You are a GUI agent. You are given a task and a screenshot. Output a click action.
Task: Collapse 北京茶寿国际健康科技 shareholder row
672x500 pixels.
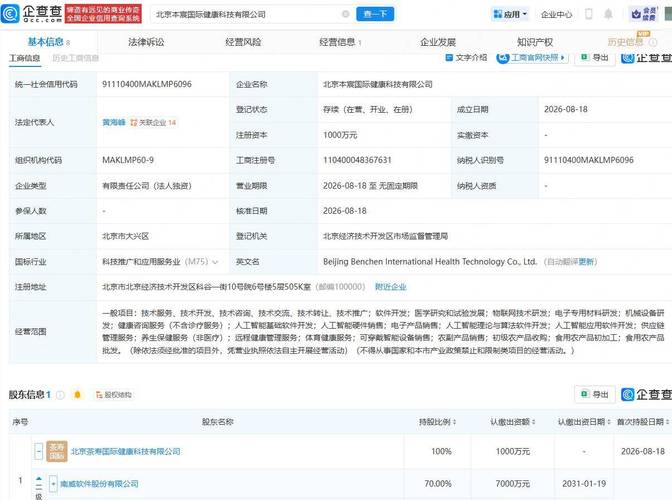click(39, 451)
